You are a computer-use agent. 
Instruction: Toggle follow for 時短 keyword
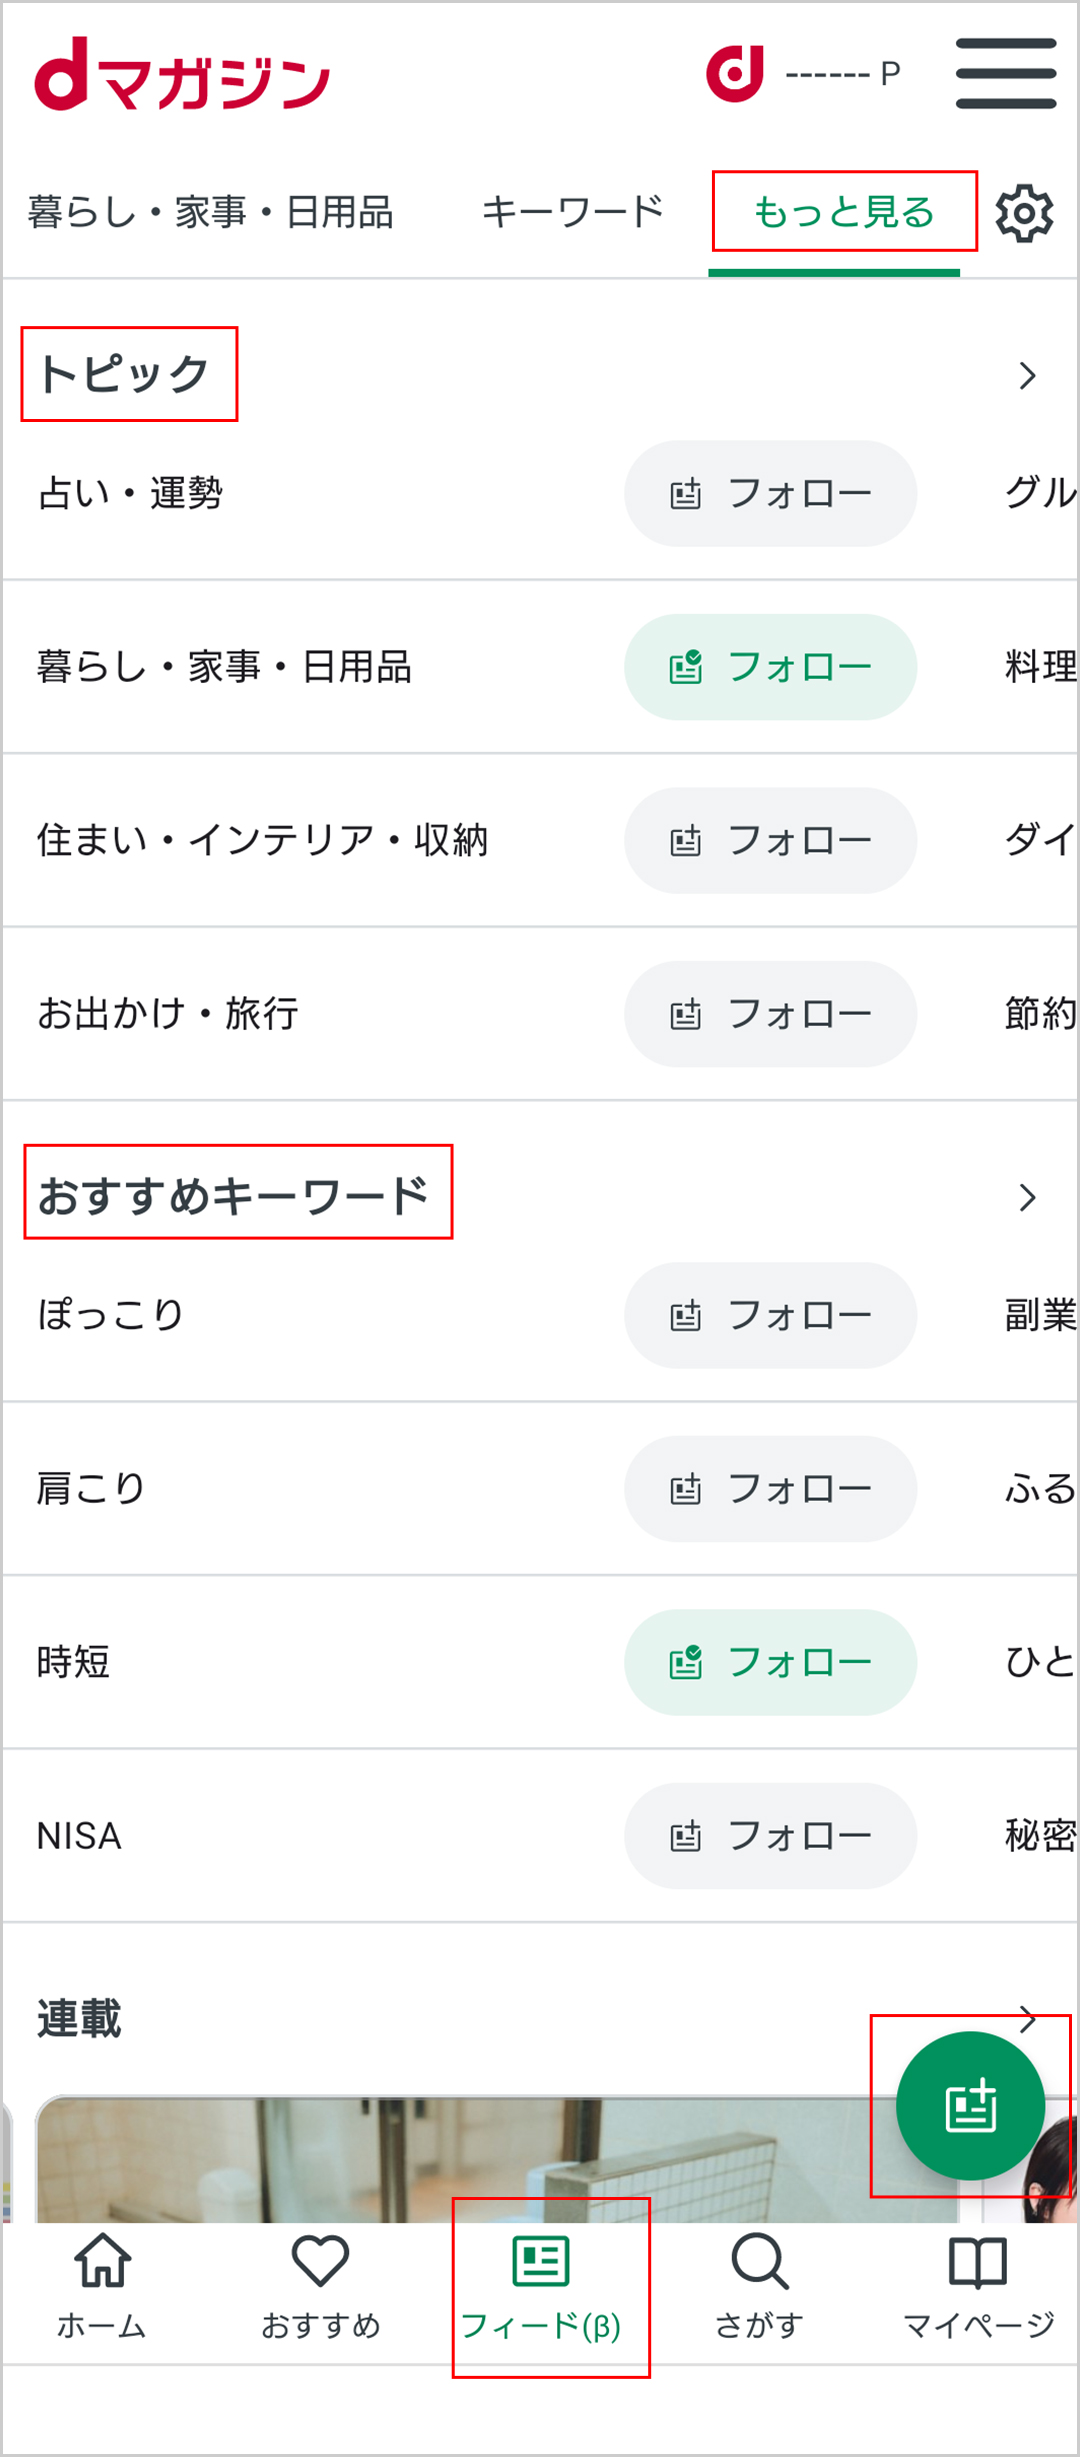tap(770, 1662)
